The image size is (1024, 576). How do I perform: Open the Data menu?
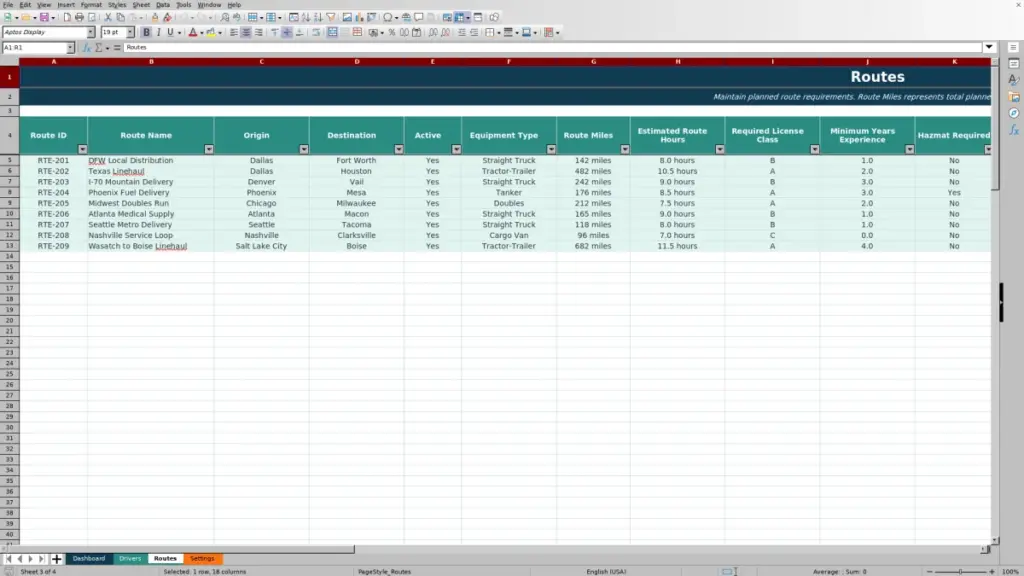tap(163, 5)
